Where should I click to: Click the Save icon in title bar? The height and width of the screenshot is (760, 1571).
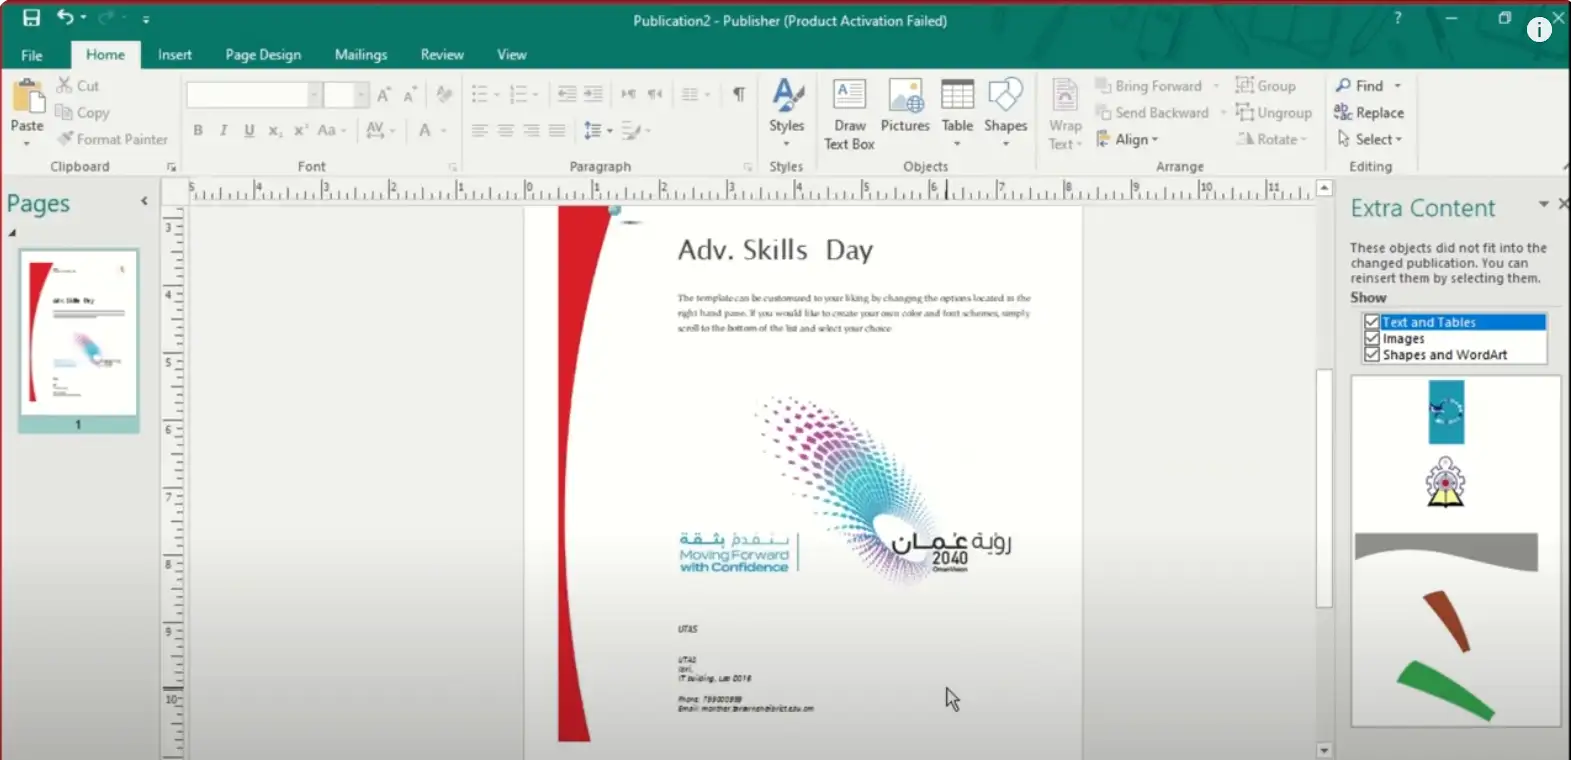pos(31,18)
